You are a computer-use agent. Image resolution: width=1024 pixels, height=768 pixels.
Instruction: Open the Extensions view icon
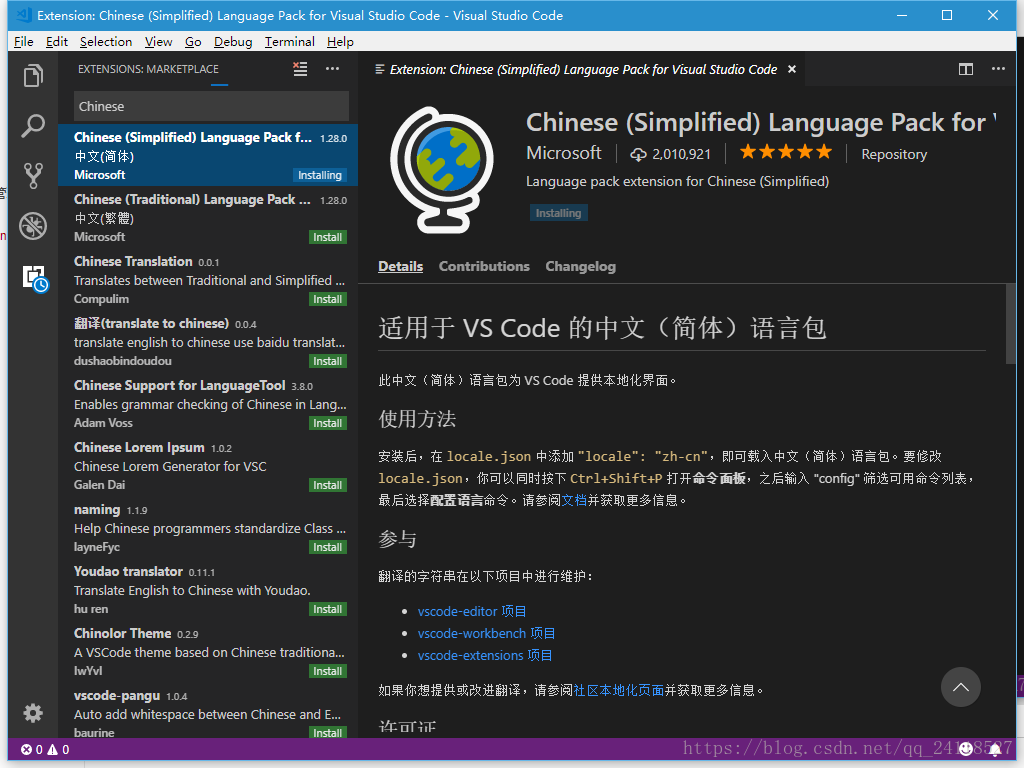33,278
